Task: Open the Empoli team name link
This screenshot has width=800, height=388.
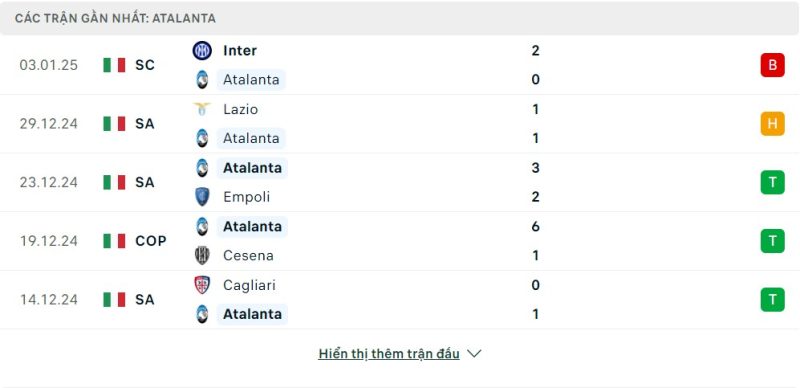Action: pos(246,197)
